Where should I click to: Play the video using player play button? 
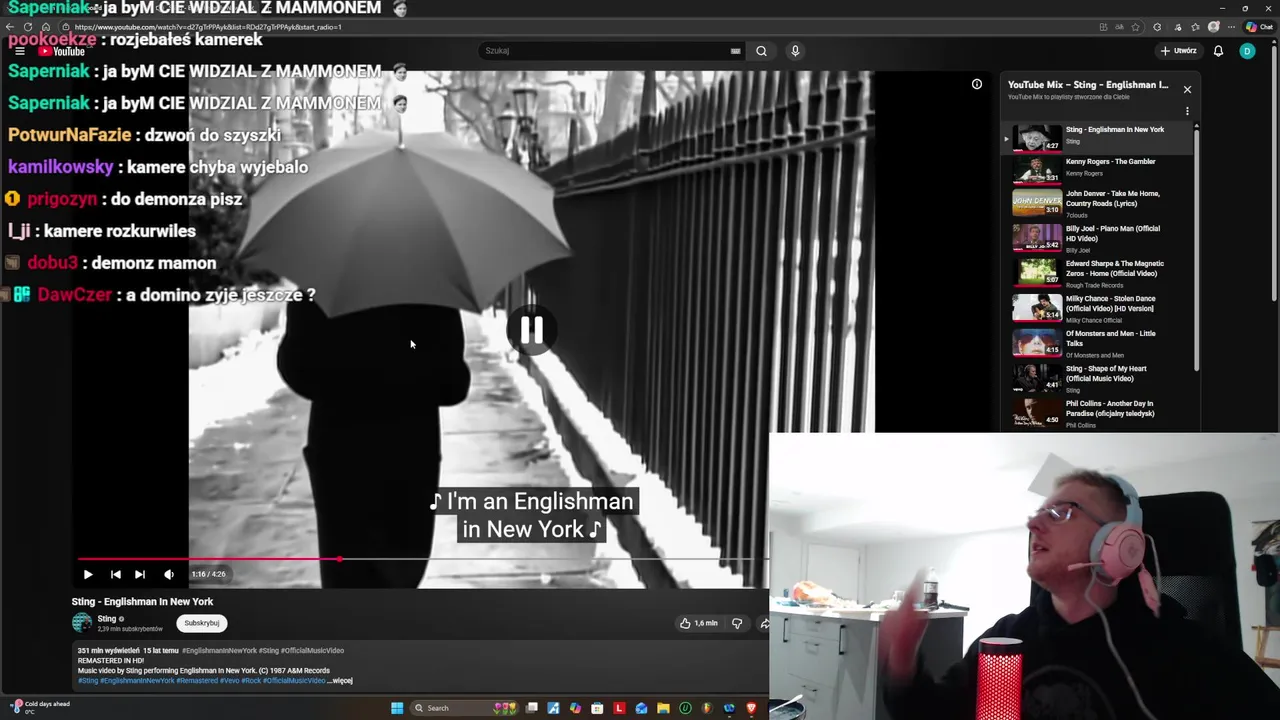pyautogui.click(x=88, y=574)
